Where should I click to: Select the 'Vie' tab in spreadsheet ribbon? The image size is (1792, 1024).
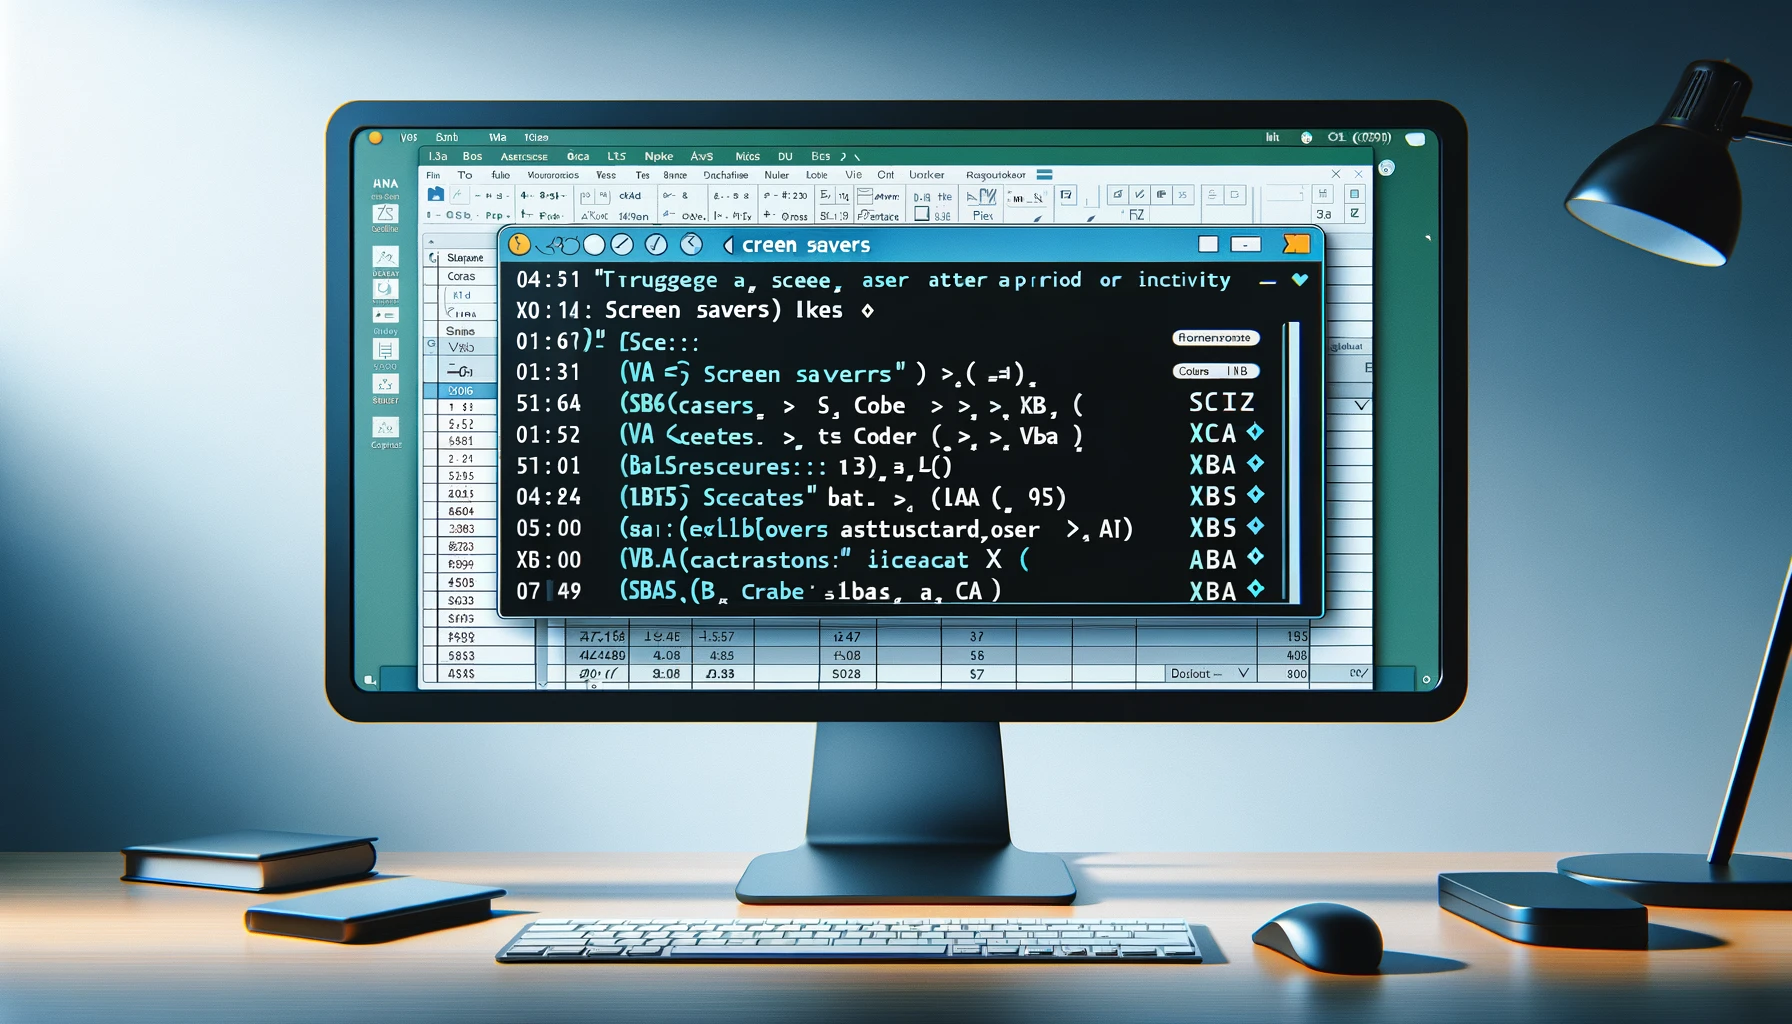tap(853, 175)
